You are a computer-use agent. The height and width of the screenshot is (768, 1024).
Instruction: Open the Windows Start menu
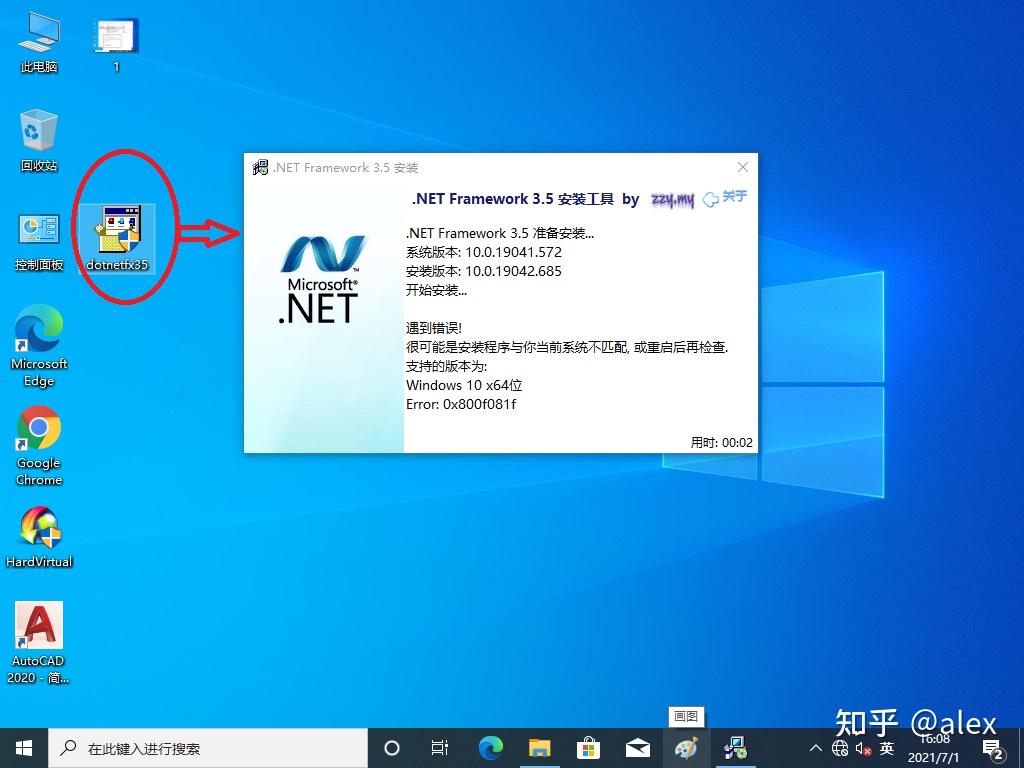click(x=24, y=748)
